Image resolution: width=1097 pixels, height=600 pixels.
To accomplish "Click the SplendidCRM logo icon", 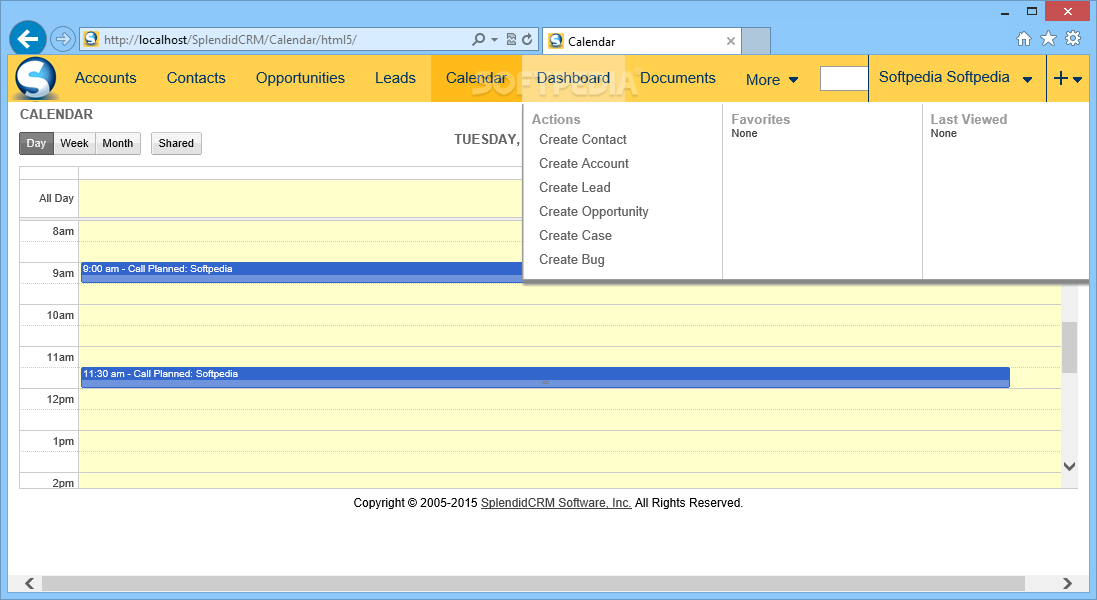I will (34, 78).
